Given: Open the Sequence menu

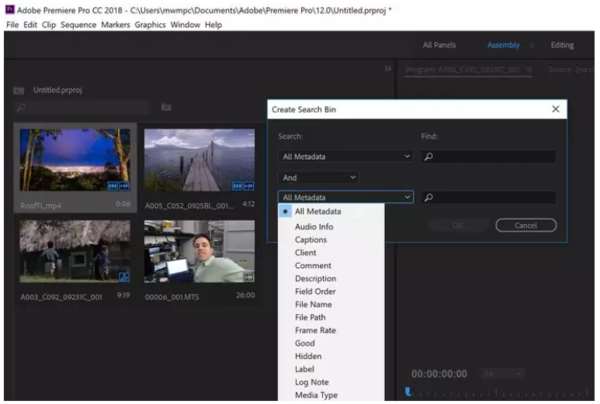Looking at the screenshot, I should [x=78, y=25].
